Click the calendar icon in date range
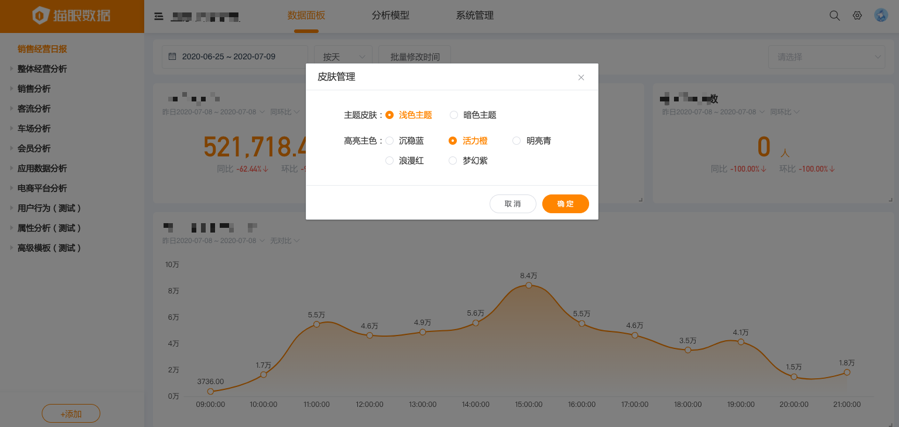Screen dimensions: 899x427 172,57
